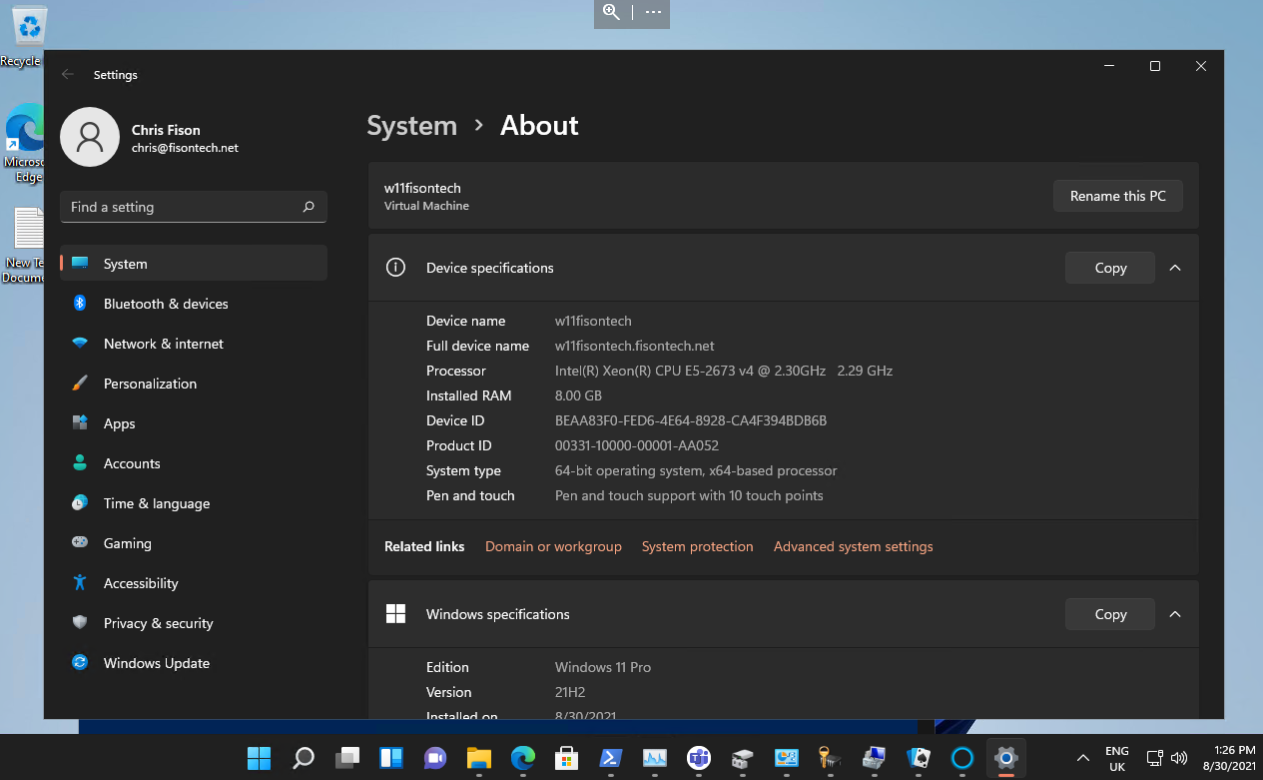The height and width of the screenshot is (780, 1263).
Task: Show hidden icons in the system tray
Action: [1082, 758]
